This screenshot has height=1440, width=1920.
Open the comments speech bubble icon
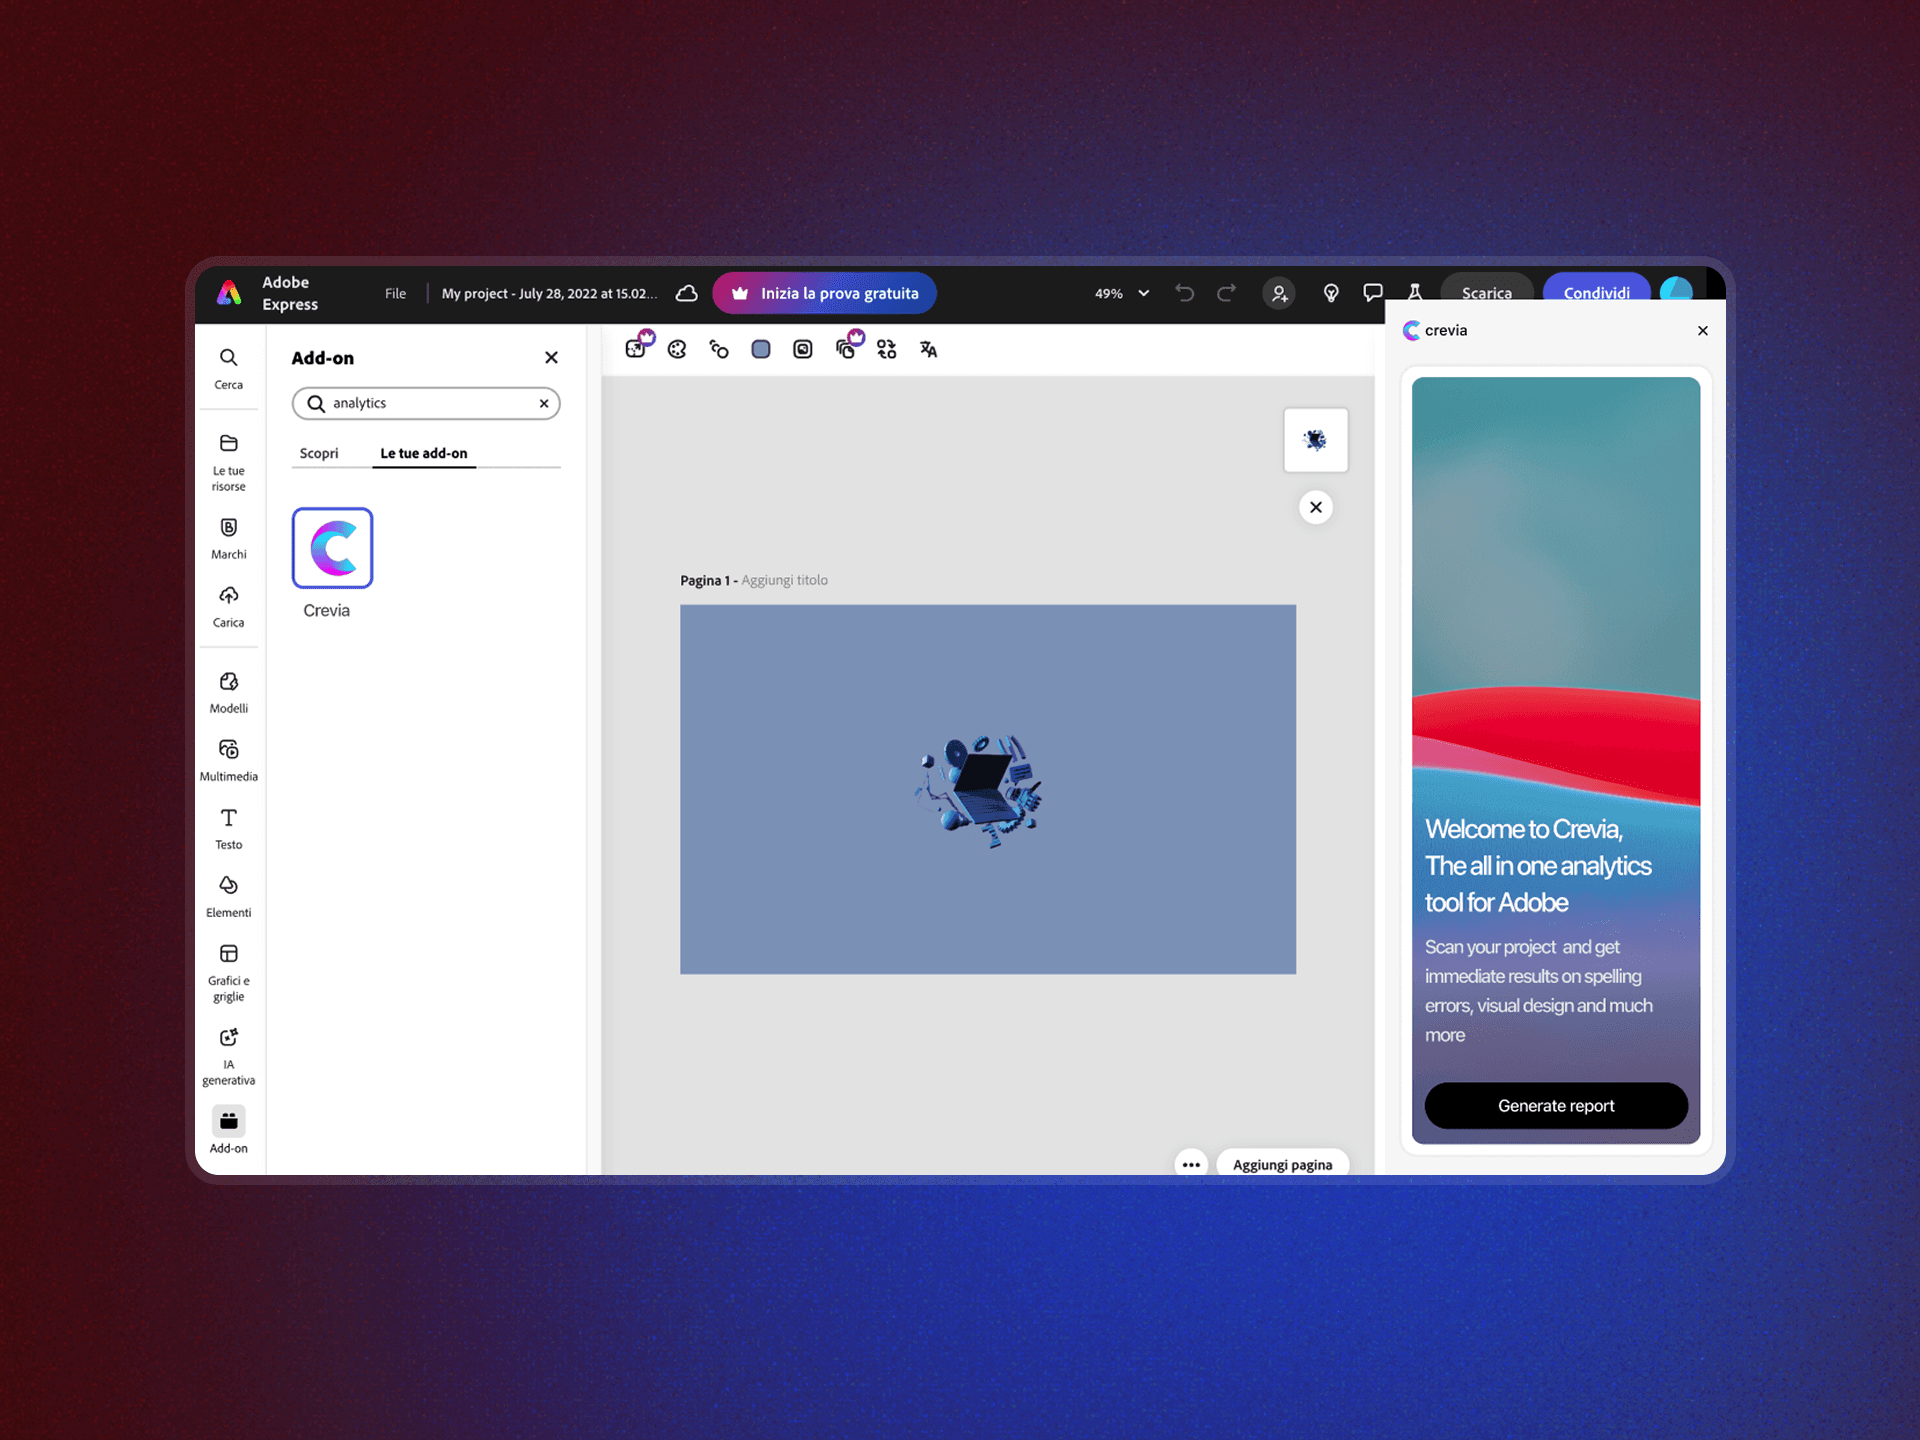1373,293
